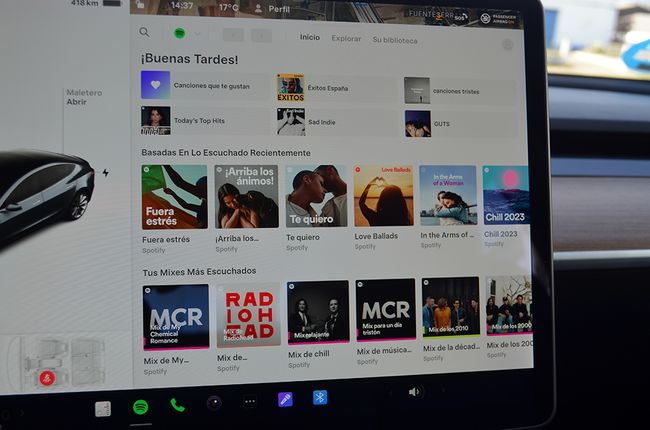Click 'Chill 2023' title below cover
This screenshot has height=430, width=650.
click(501, 234)
